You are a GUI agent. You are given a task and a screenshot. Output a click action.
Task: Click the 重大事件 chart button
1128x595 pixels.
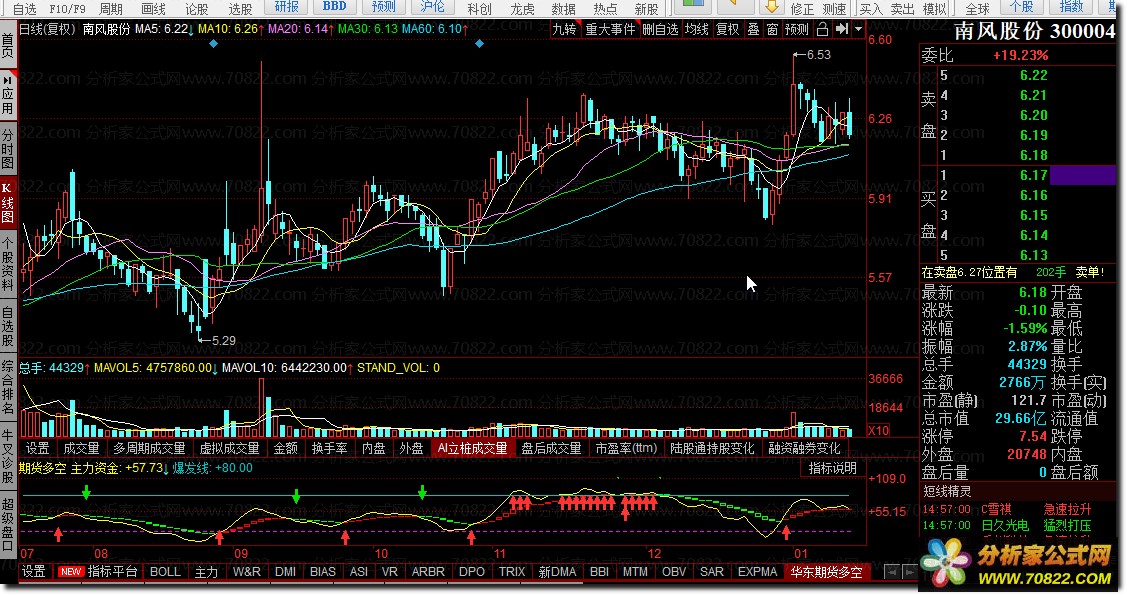610,29
